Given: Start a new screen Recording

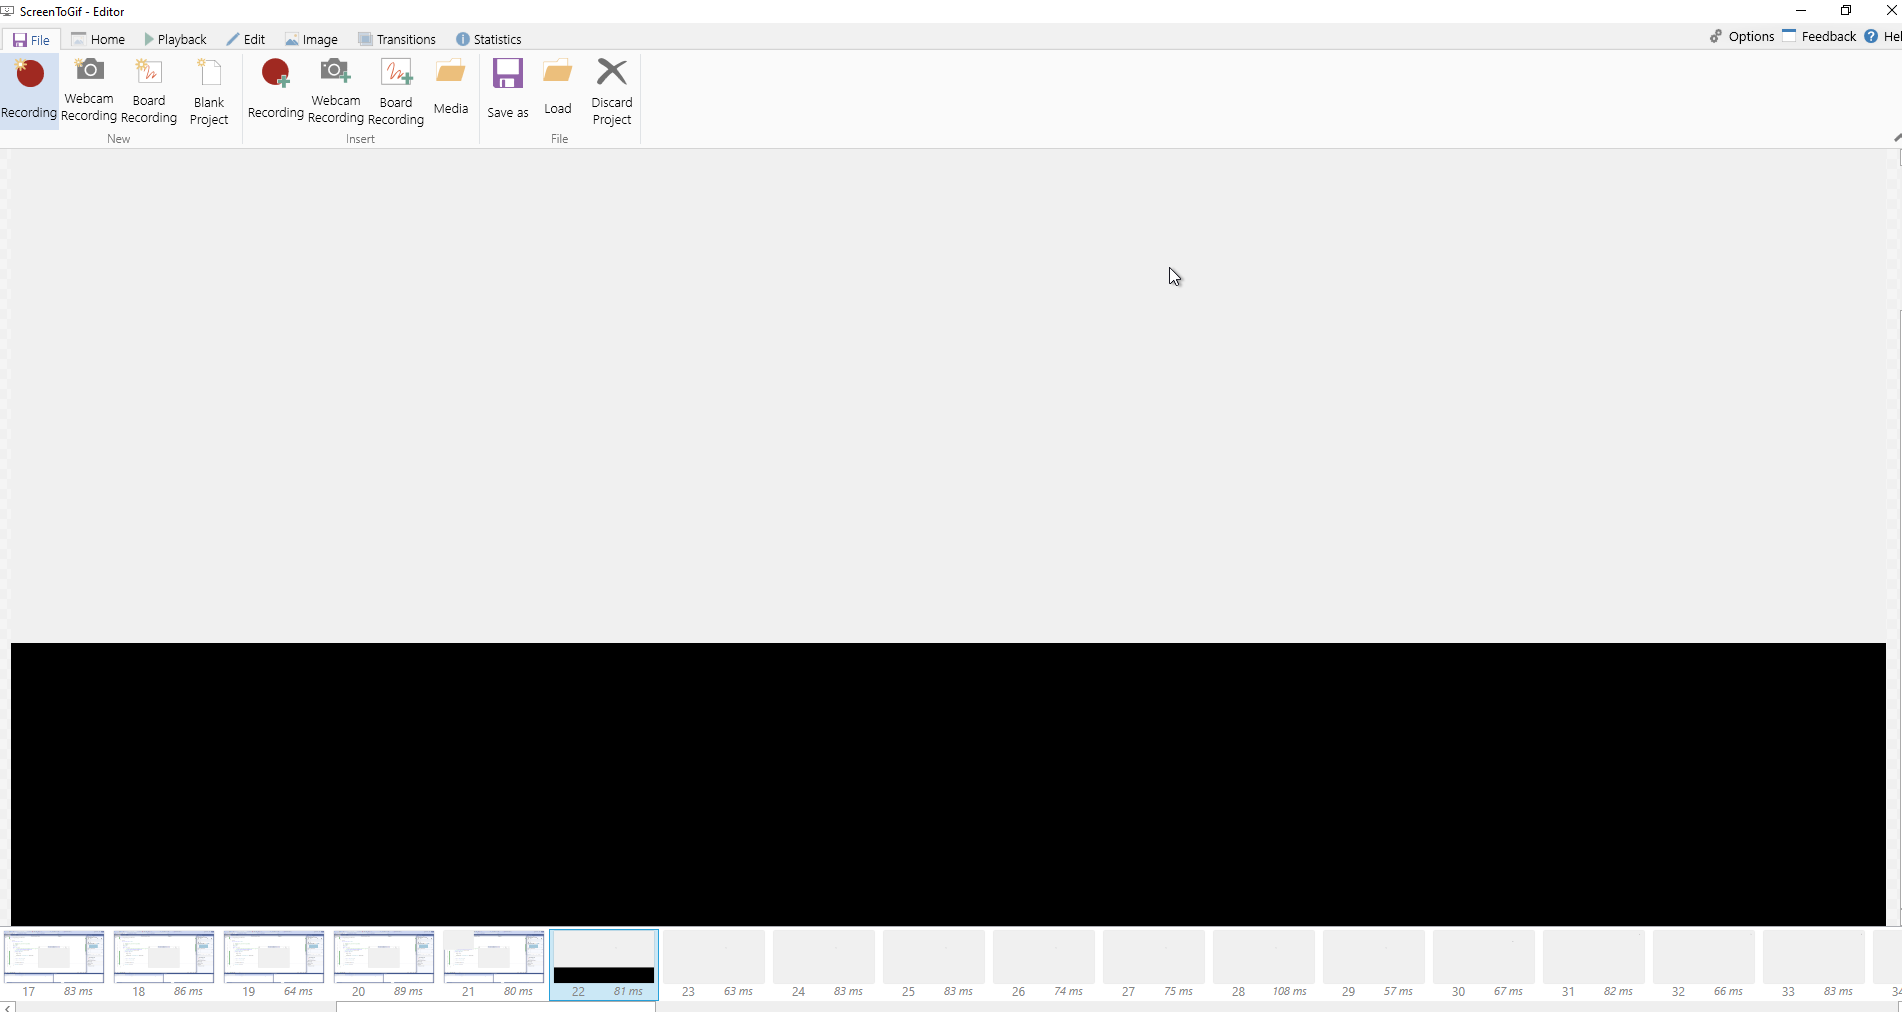Looking at the screenshot, I should [29, 88].
